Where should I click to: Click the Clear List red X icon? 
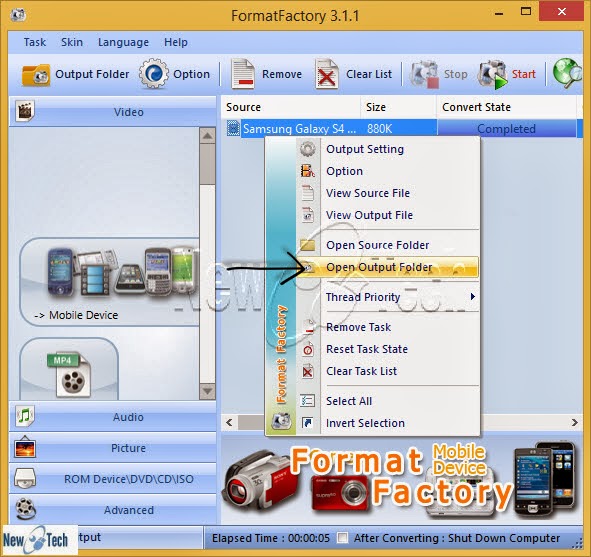click(x=326, y=74)
